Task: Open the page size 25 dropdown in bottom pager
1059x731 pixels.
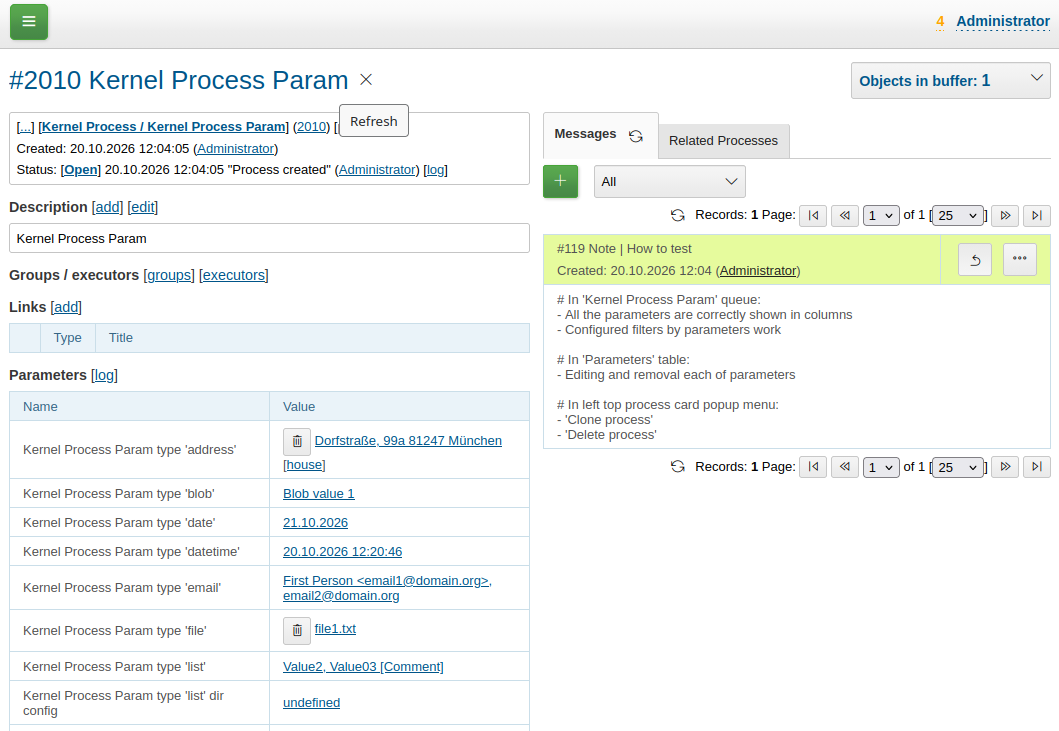Action: point(957,467)
